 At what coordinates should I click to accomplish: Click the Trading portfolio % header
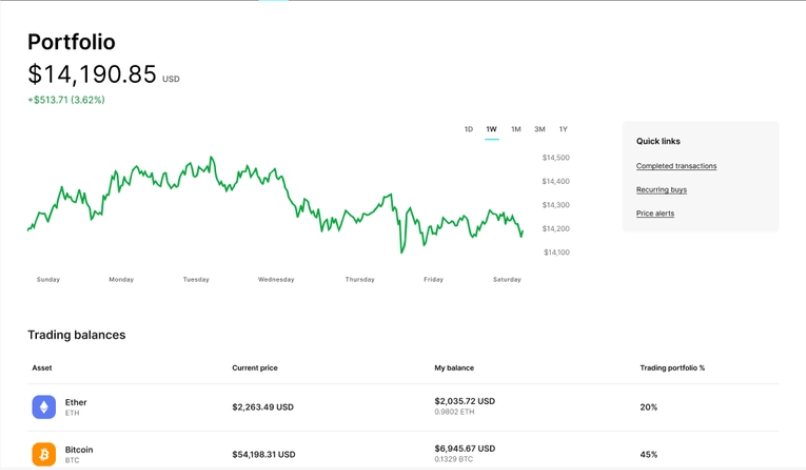(672, 368)
